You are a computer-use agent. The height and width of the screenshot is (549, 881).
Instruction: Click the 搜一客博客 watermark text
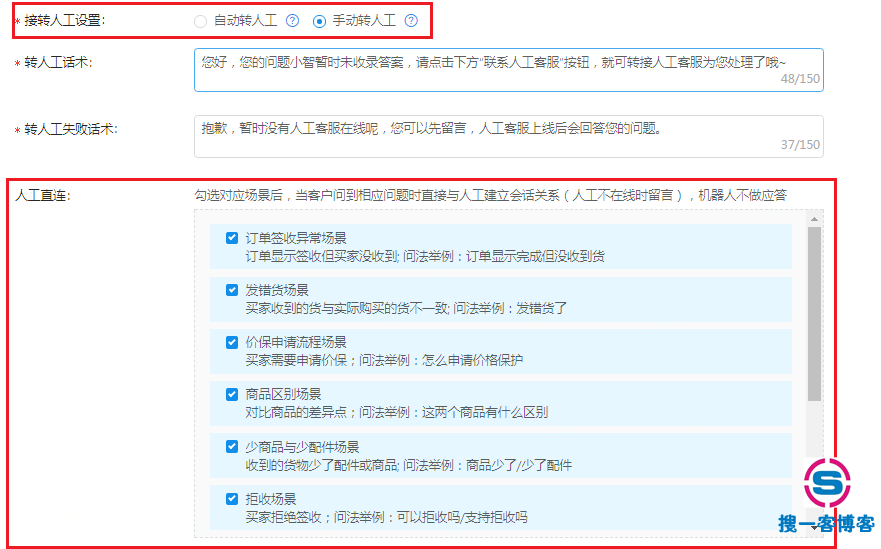pos(826,524)
